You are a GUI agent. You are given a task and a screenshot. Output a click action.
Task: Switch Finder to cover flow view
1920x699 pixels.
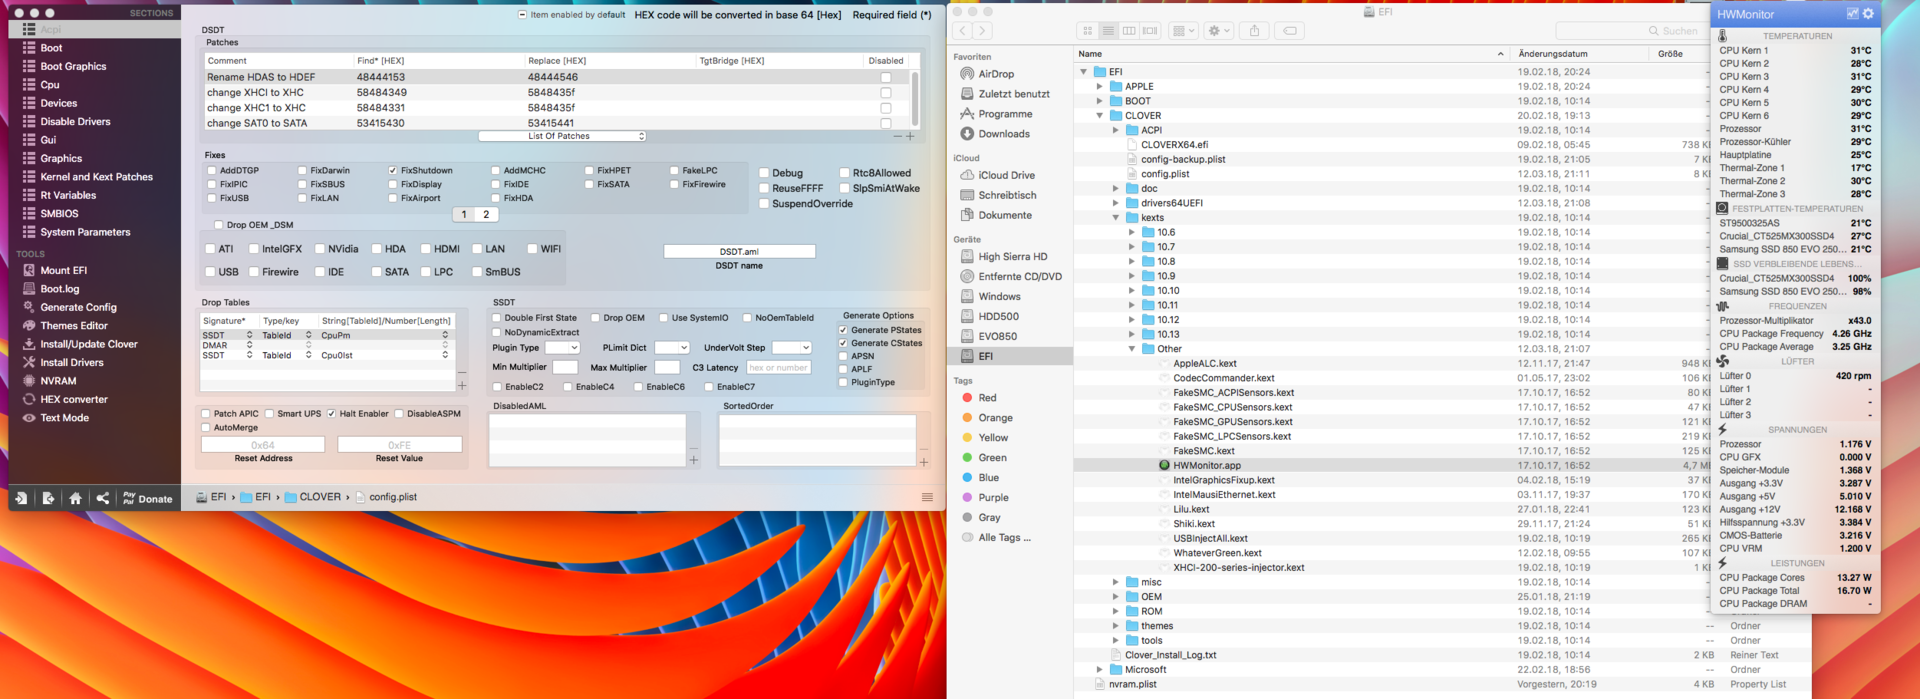[1150, 31]
